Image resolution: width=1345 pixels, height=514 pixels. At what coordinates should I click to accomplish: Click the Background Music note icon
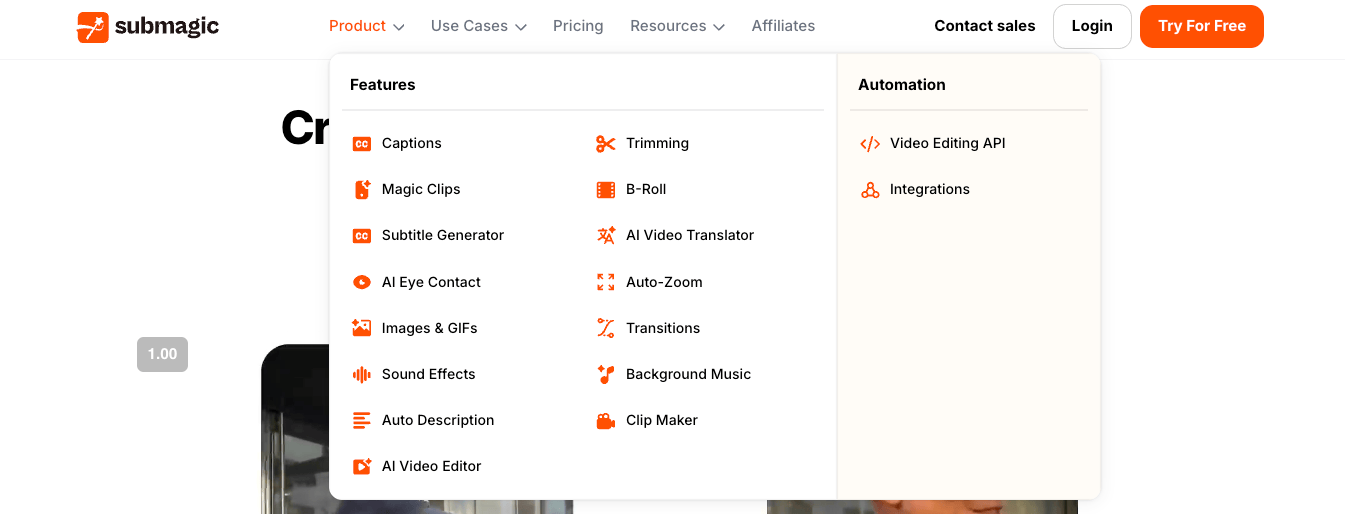click(606, 375)
